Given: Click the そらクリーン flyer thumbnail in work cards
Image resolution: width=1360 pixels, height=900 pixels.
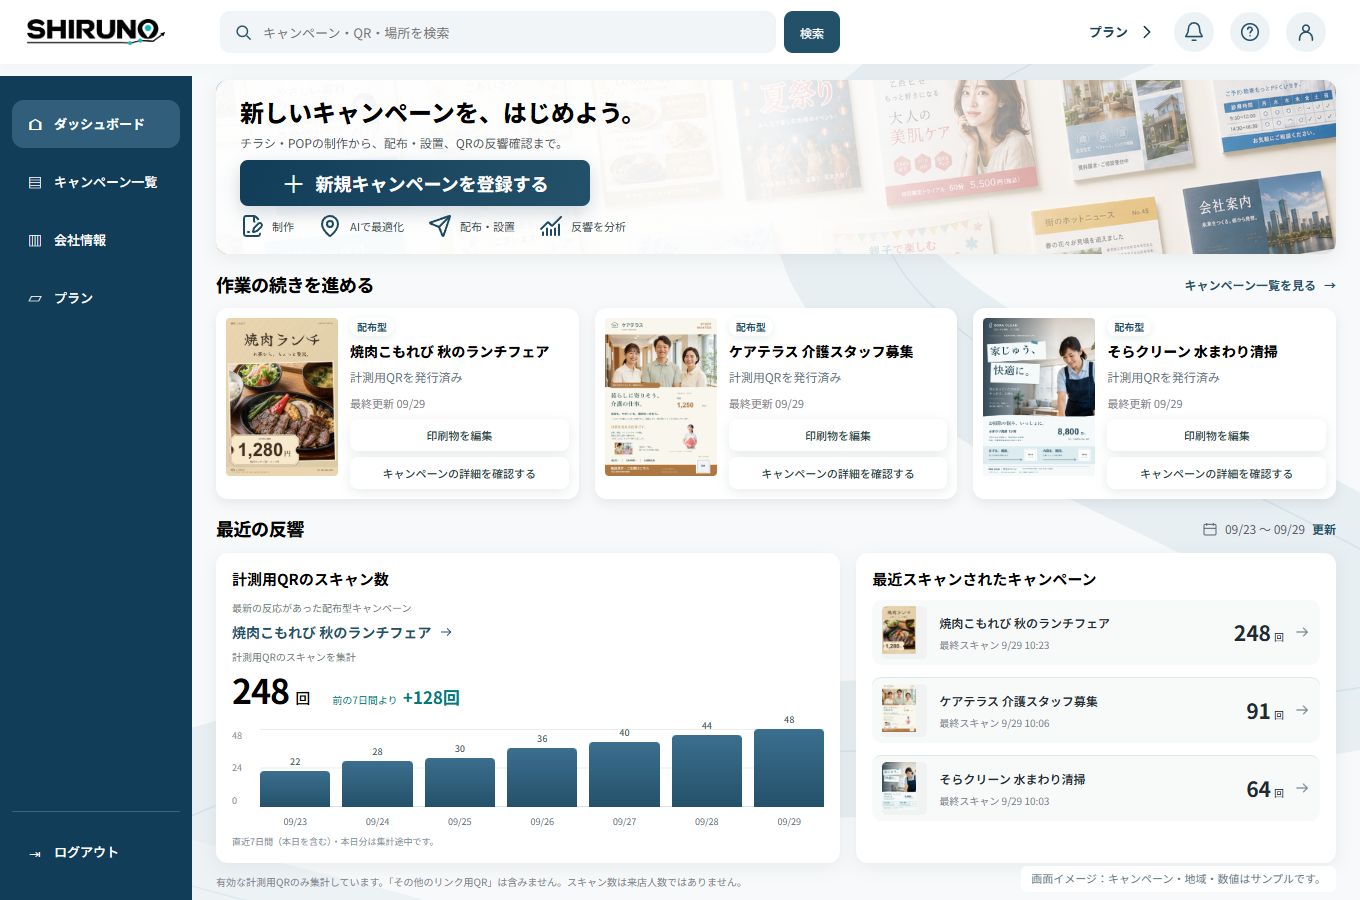Looking at the screenshot, I should pyautogui.click(x=1039, y=397).
